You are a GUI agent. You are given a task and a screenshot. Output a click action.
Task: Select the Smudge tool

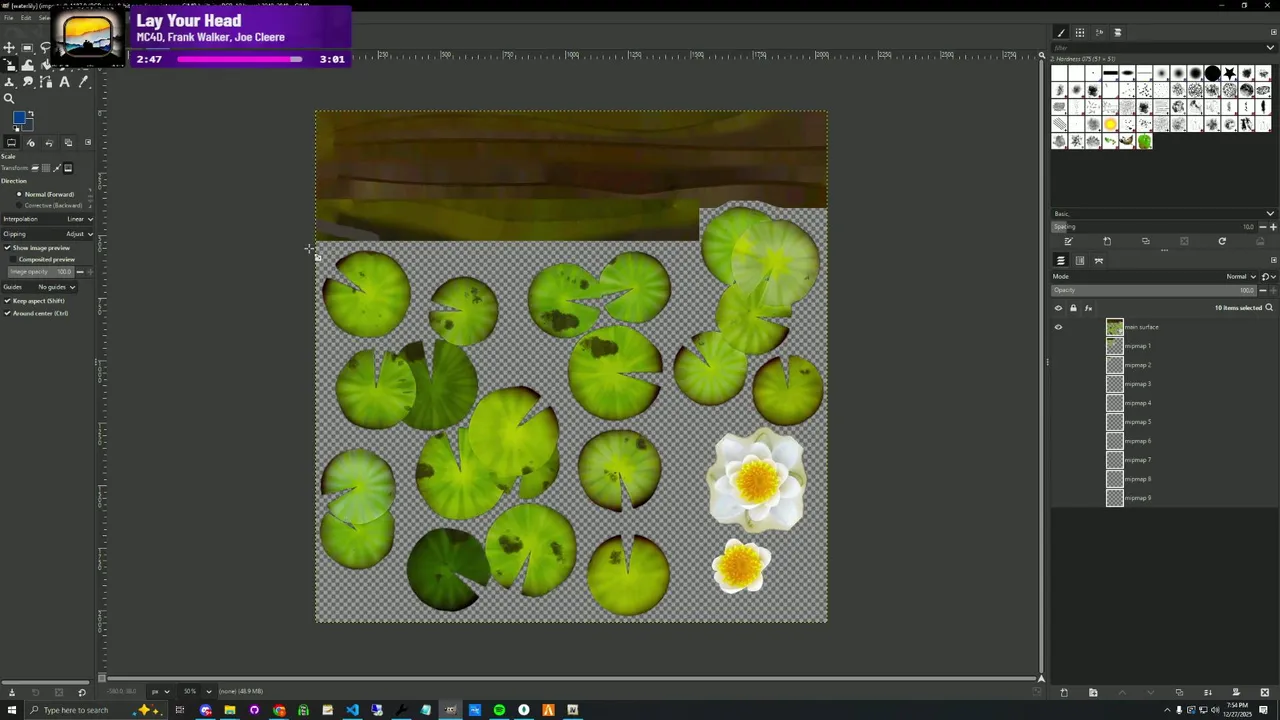click(28, 82)
